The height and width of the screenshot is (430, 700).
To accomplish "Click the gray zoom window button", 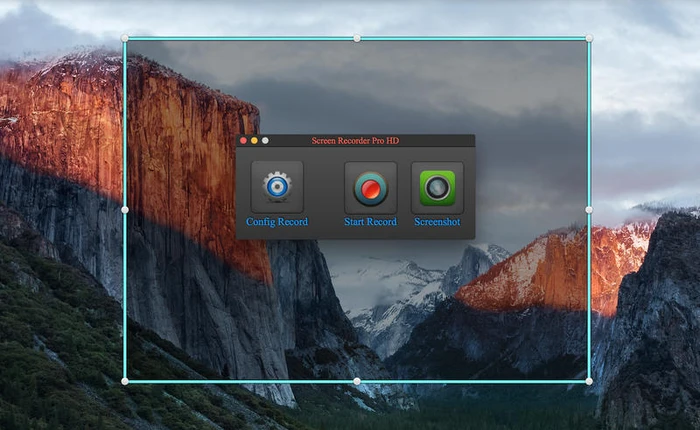I will pyautogui.click(x=265, y=141).
